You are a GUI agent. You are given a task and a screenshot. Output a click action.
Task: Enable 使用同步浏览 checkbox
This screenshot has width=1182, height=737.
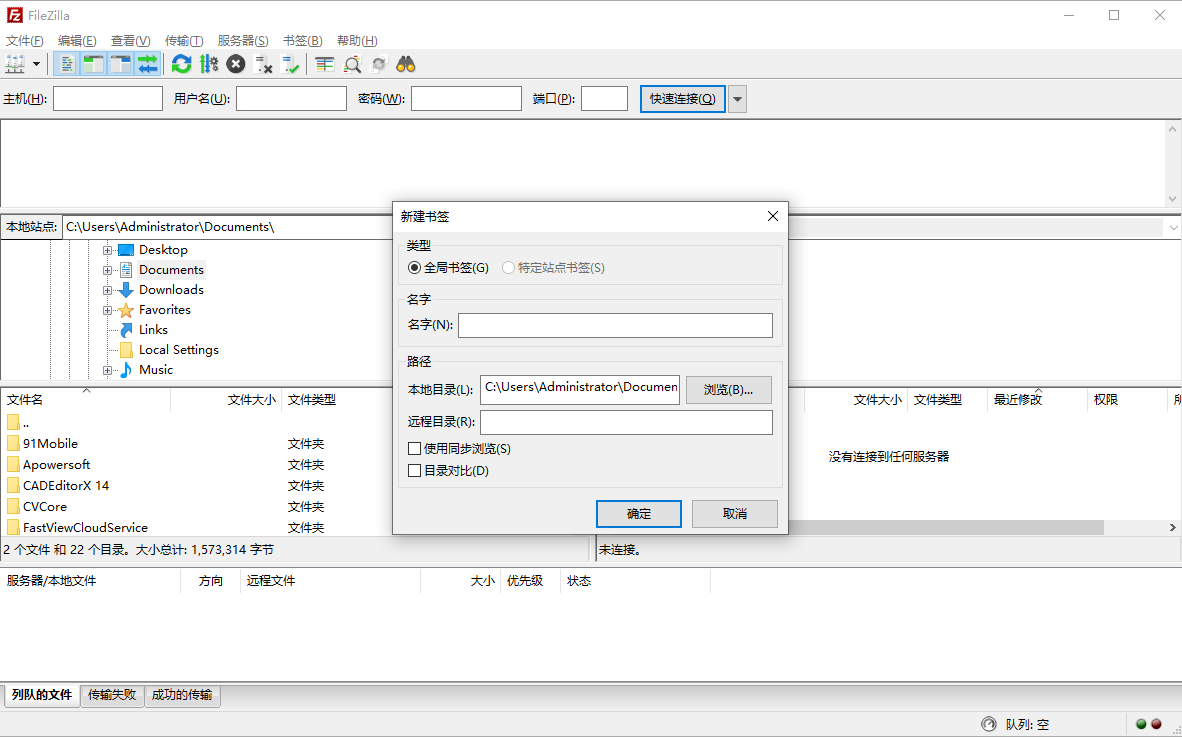coord(415,448)
